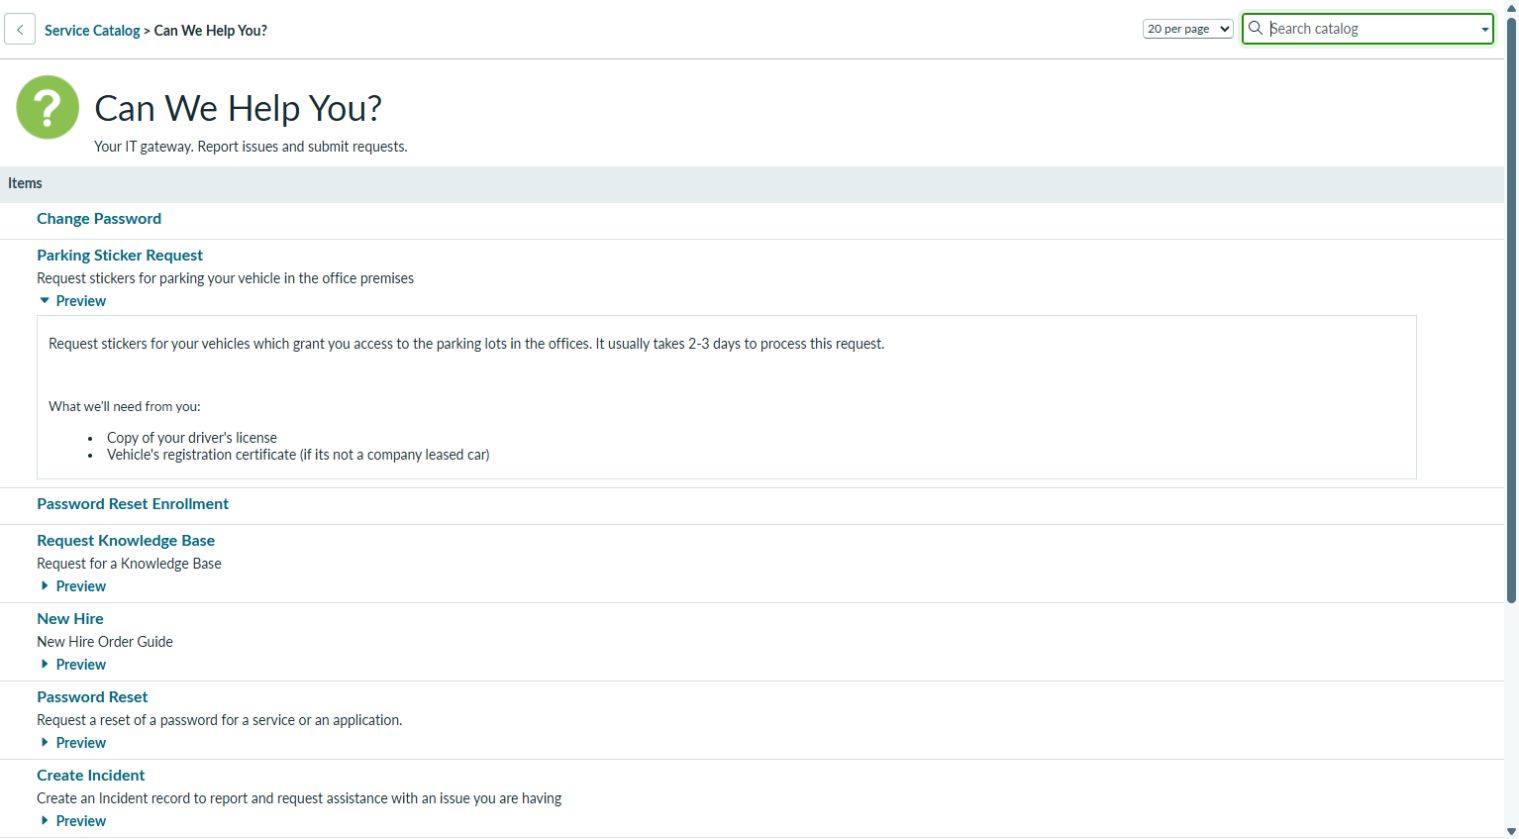Click 'Request for a Knowledge Base' description
The width and height of the screenshot is (1519, 839).
coord(129,563)
